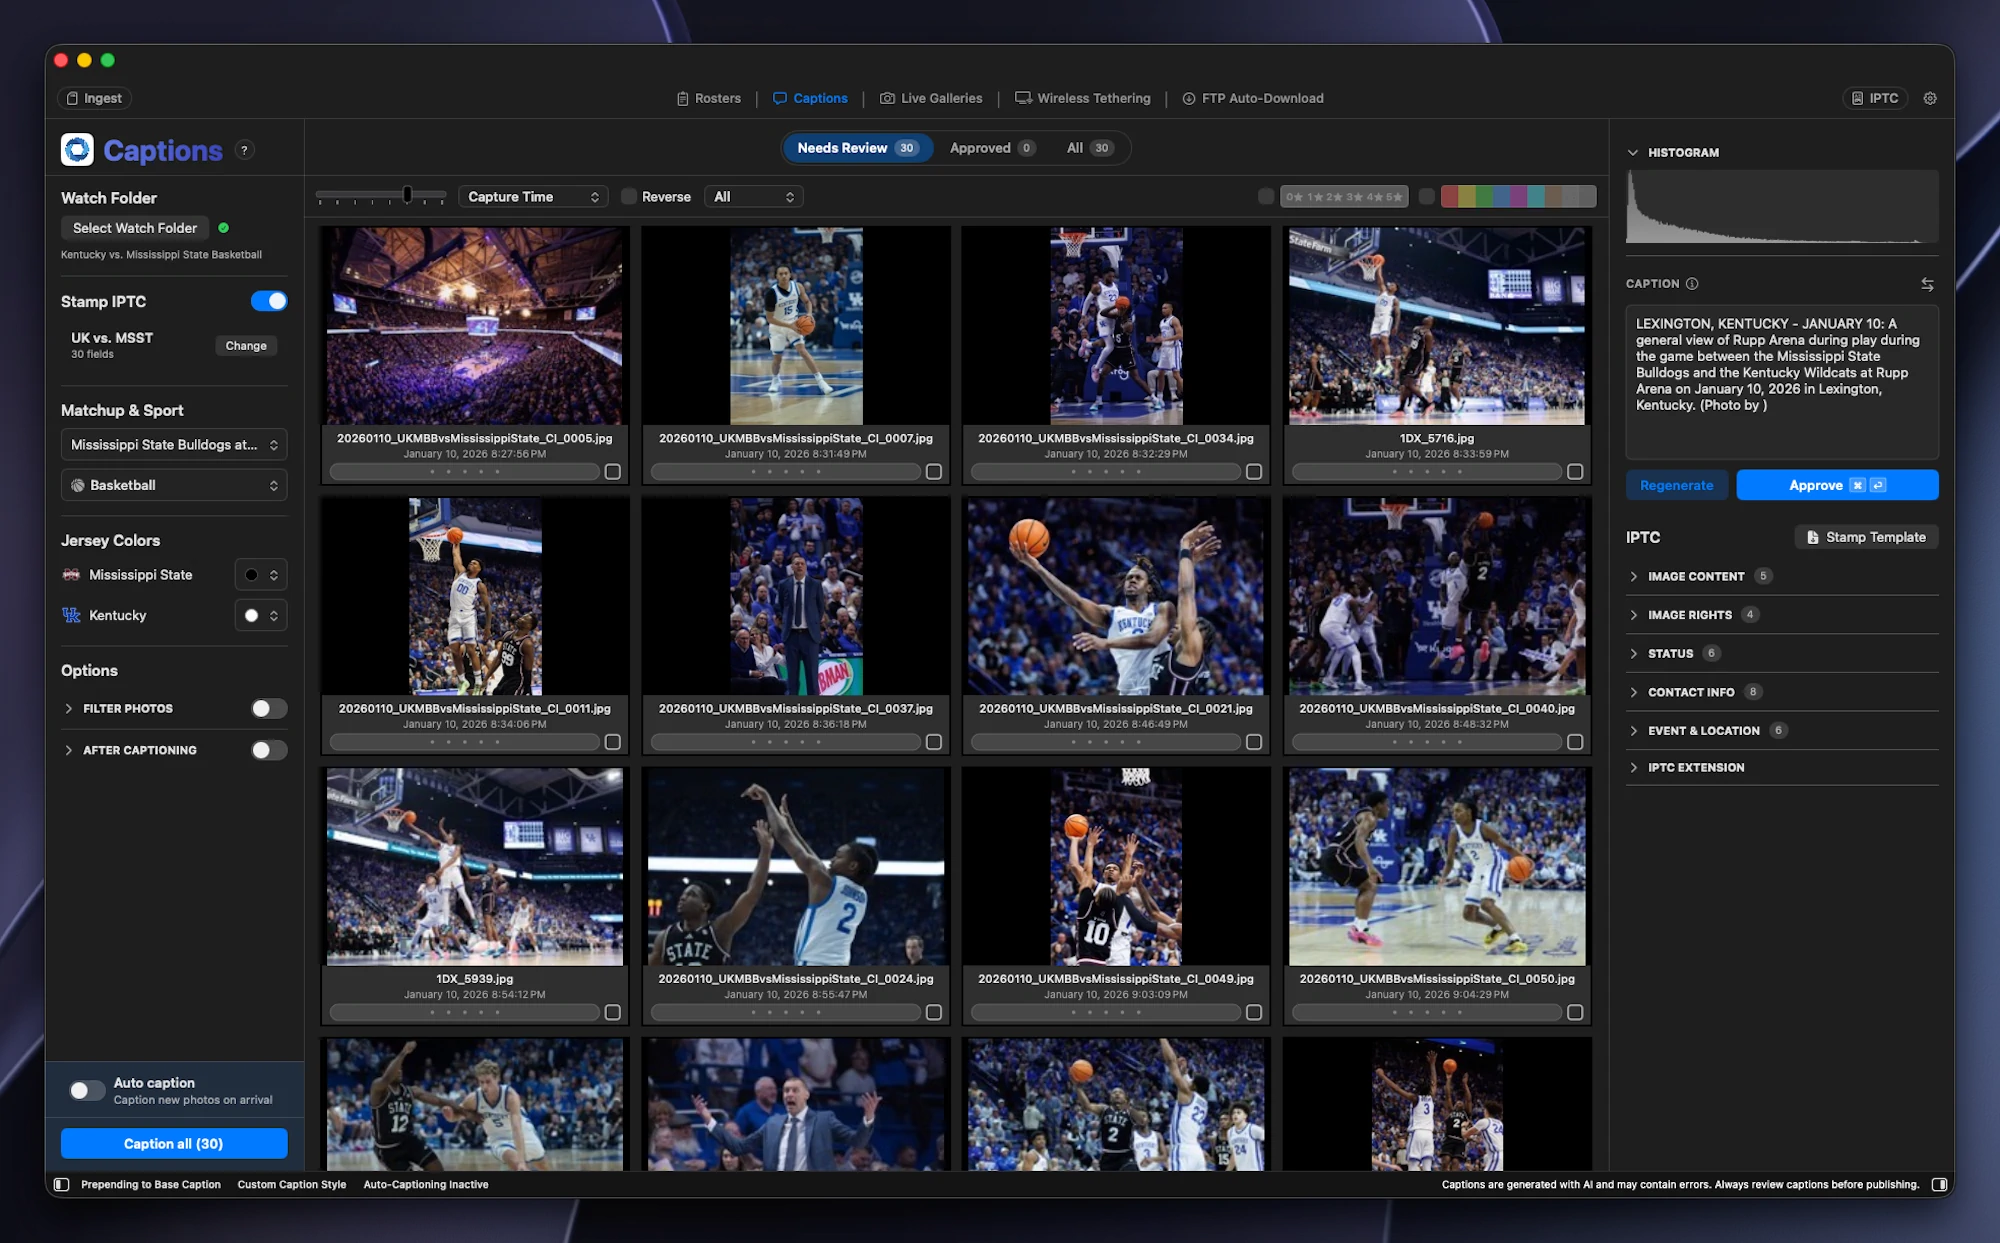Click the basketball sport icon

[x=78, y=485]
